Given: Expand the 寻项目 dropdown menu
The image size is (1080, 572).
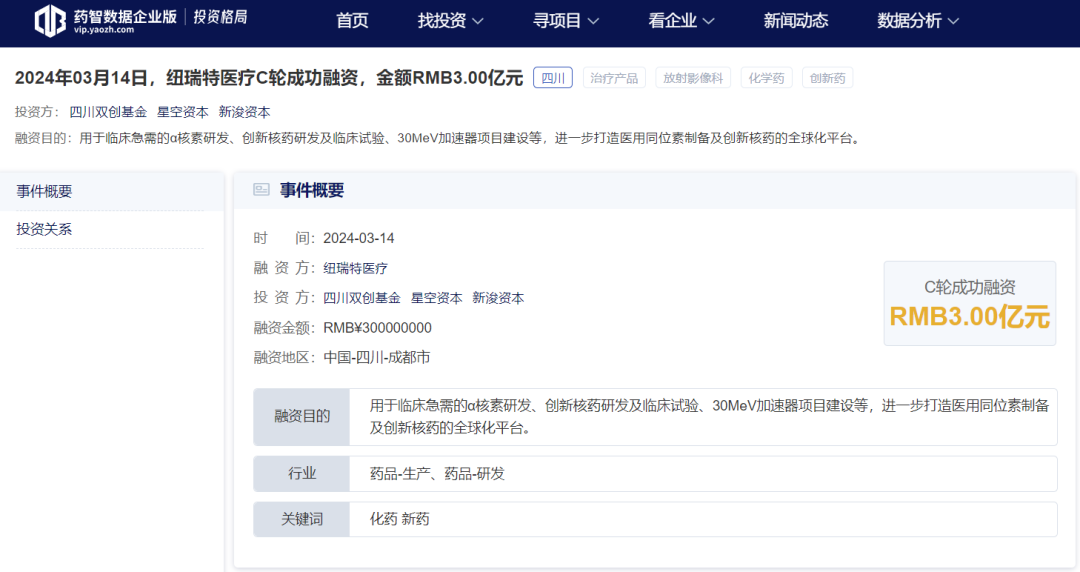Looking at the screenshot, I should pyautogui.click(x=565, y=21).
